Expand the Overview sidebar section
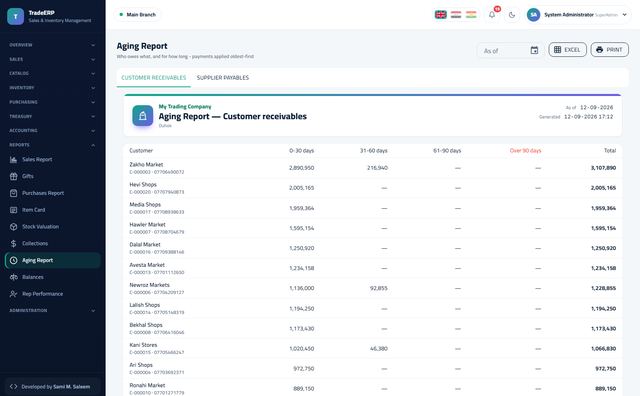640x396 pixels. (52, 45)
